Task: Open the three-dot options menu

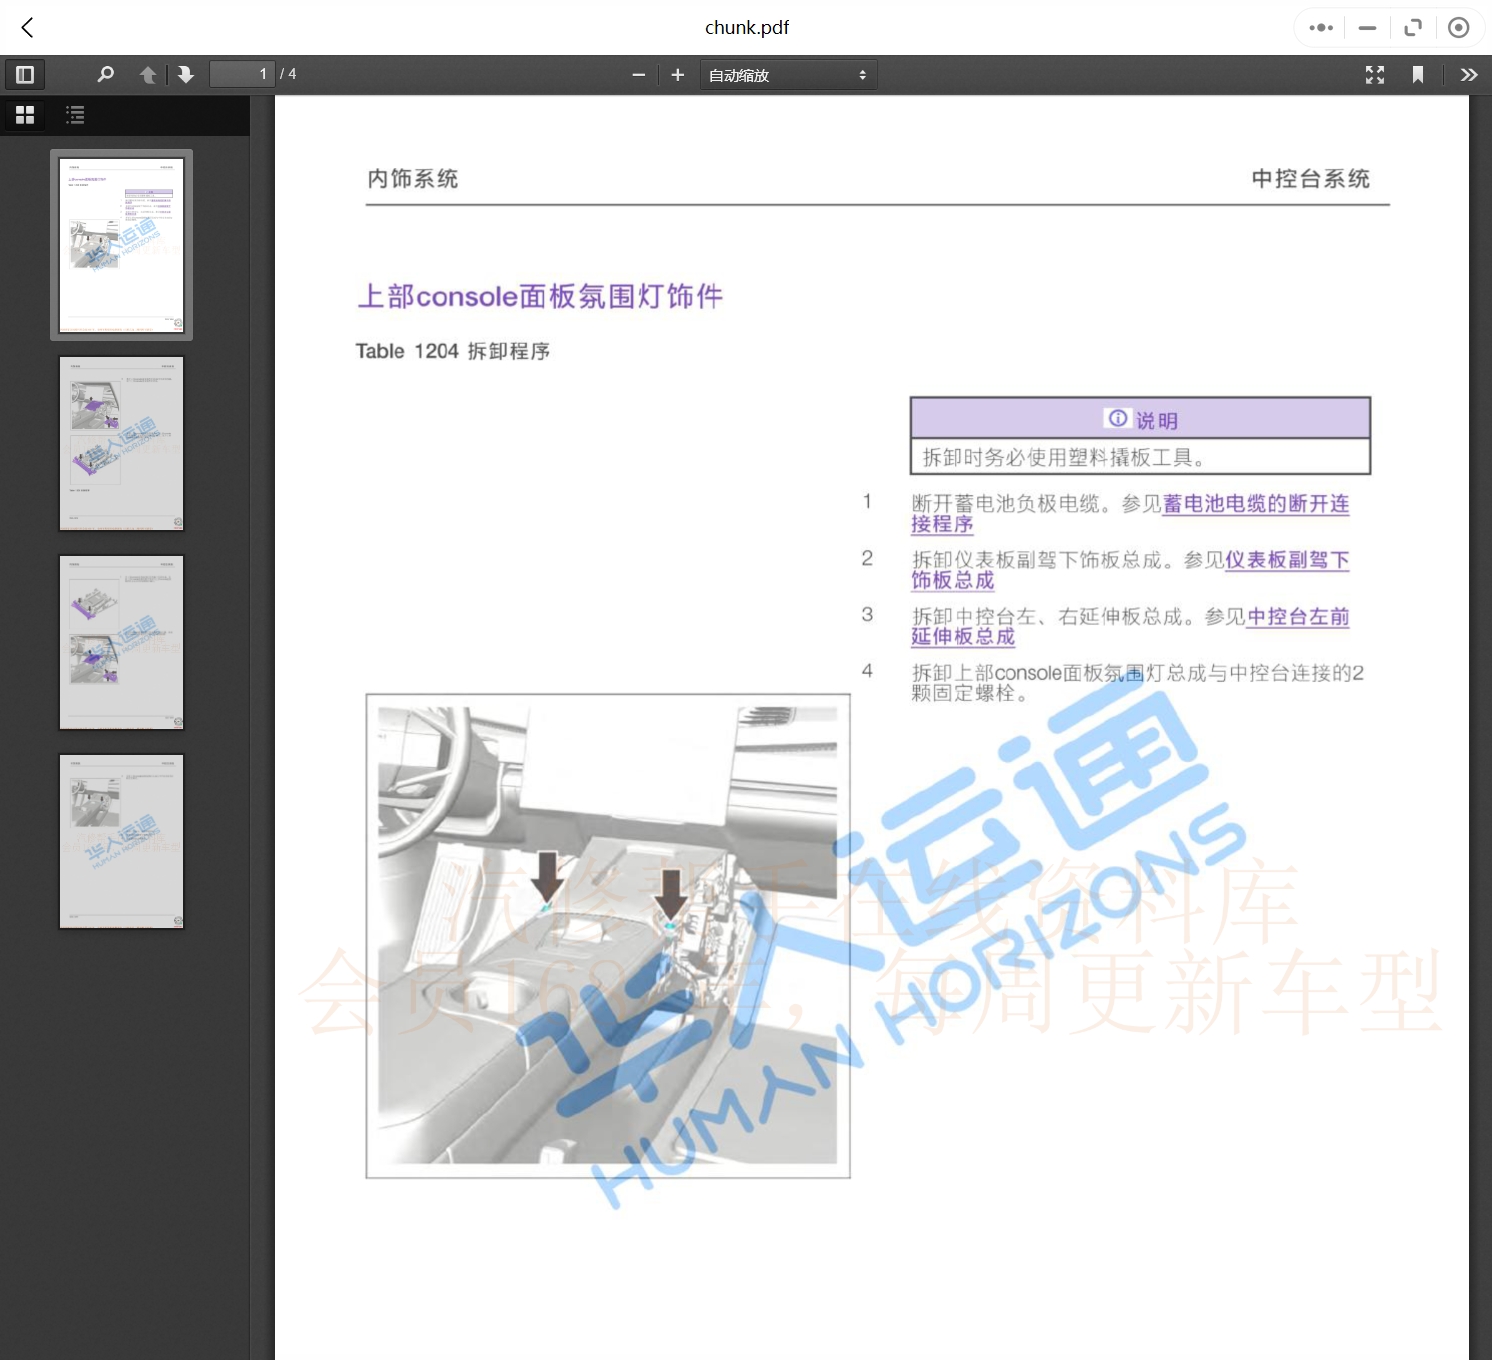Action: coord(1319,27)
